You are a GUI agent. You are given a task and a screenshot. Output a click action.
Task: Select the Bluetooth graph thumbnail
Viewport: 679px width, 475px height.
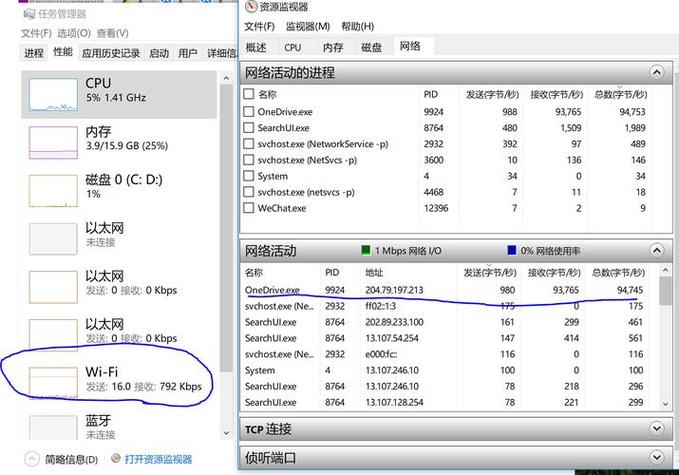click(x=53, y=427)
